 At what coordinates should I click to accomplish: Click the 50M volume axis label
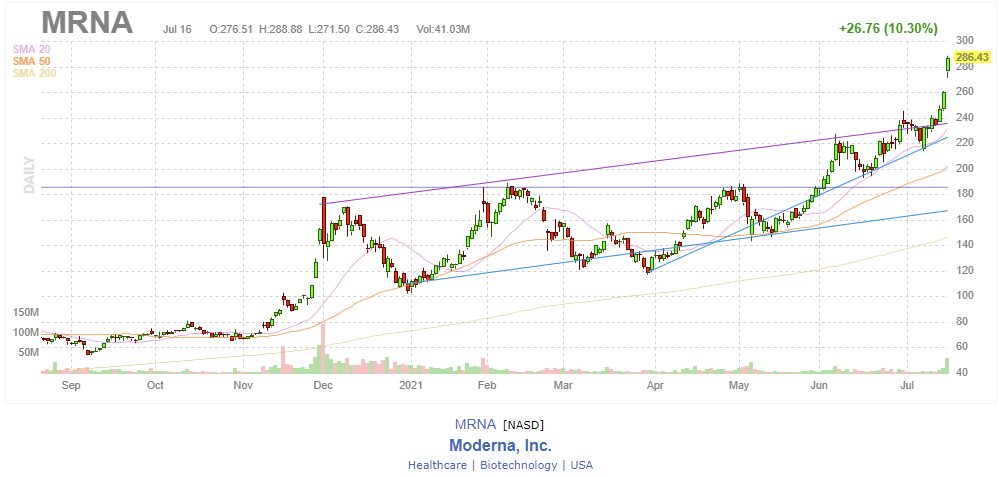pyautogui.click(x=27, y=352)
